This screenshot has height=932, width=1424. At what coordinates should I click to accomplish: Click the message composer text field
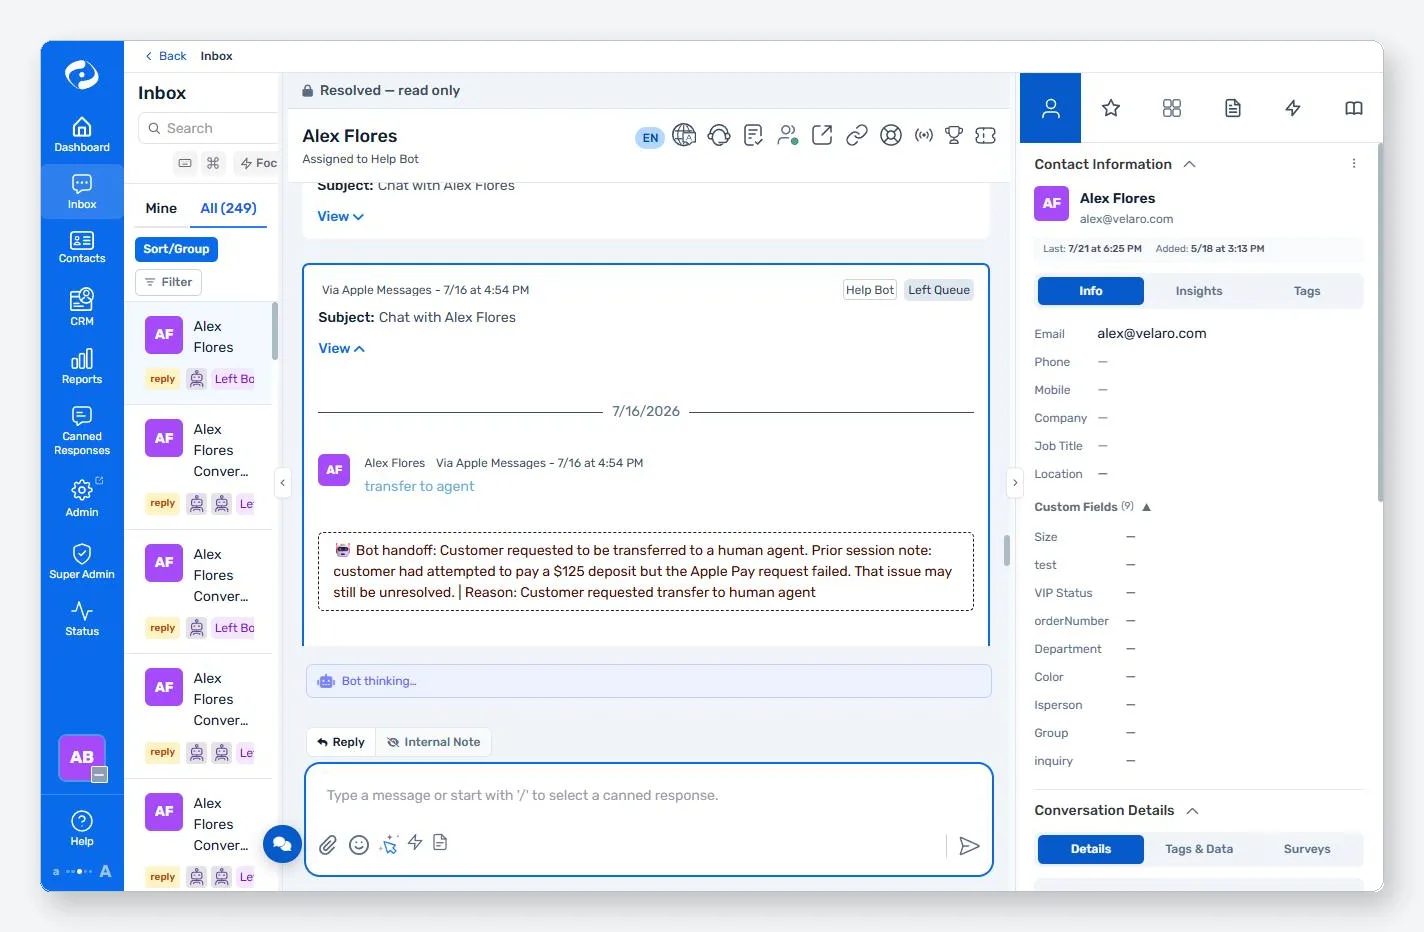648,797
